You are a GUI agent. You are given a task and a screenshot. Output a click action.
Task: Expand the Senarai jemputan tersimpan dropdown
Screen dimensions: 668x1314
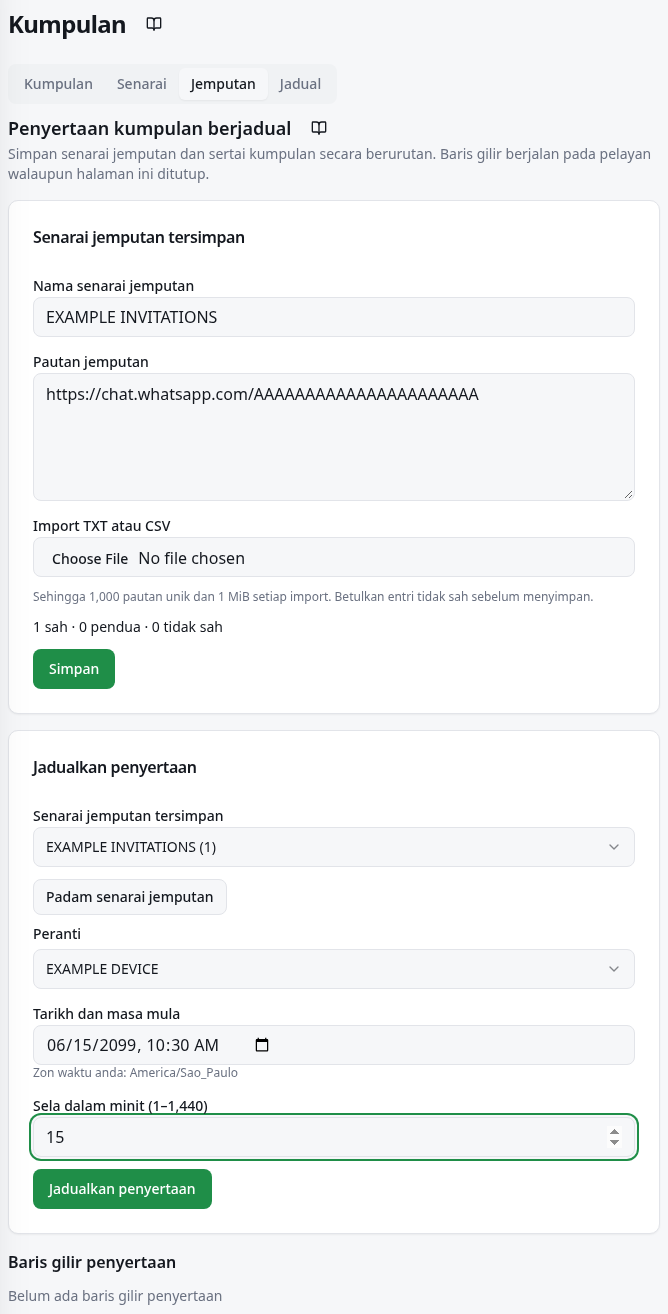[x=334, y=847]
